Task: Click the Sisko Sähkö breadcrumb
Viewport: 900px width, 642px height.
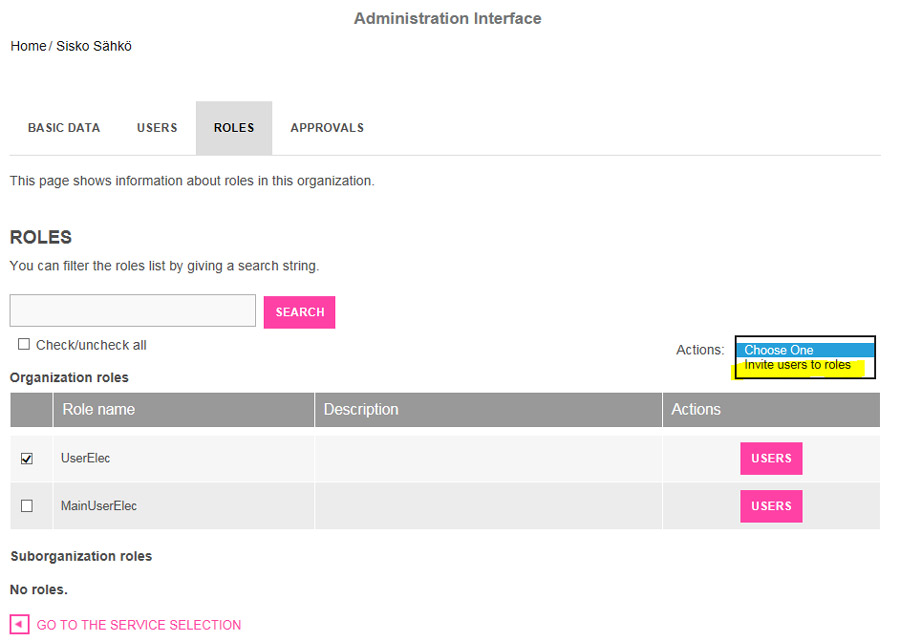Action: (94, 46)
